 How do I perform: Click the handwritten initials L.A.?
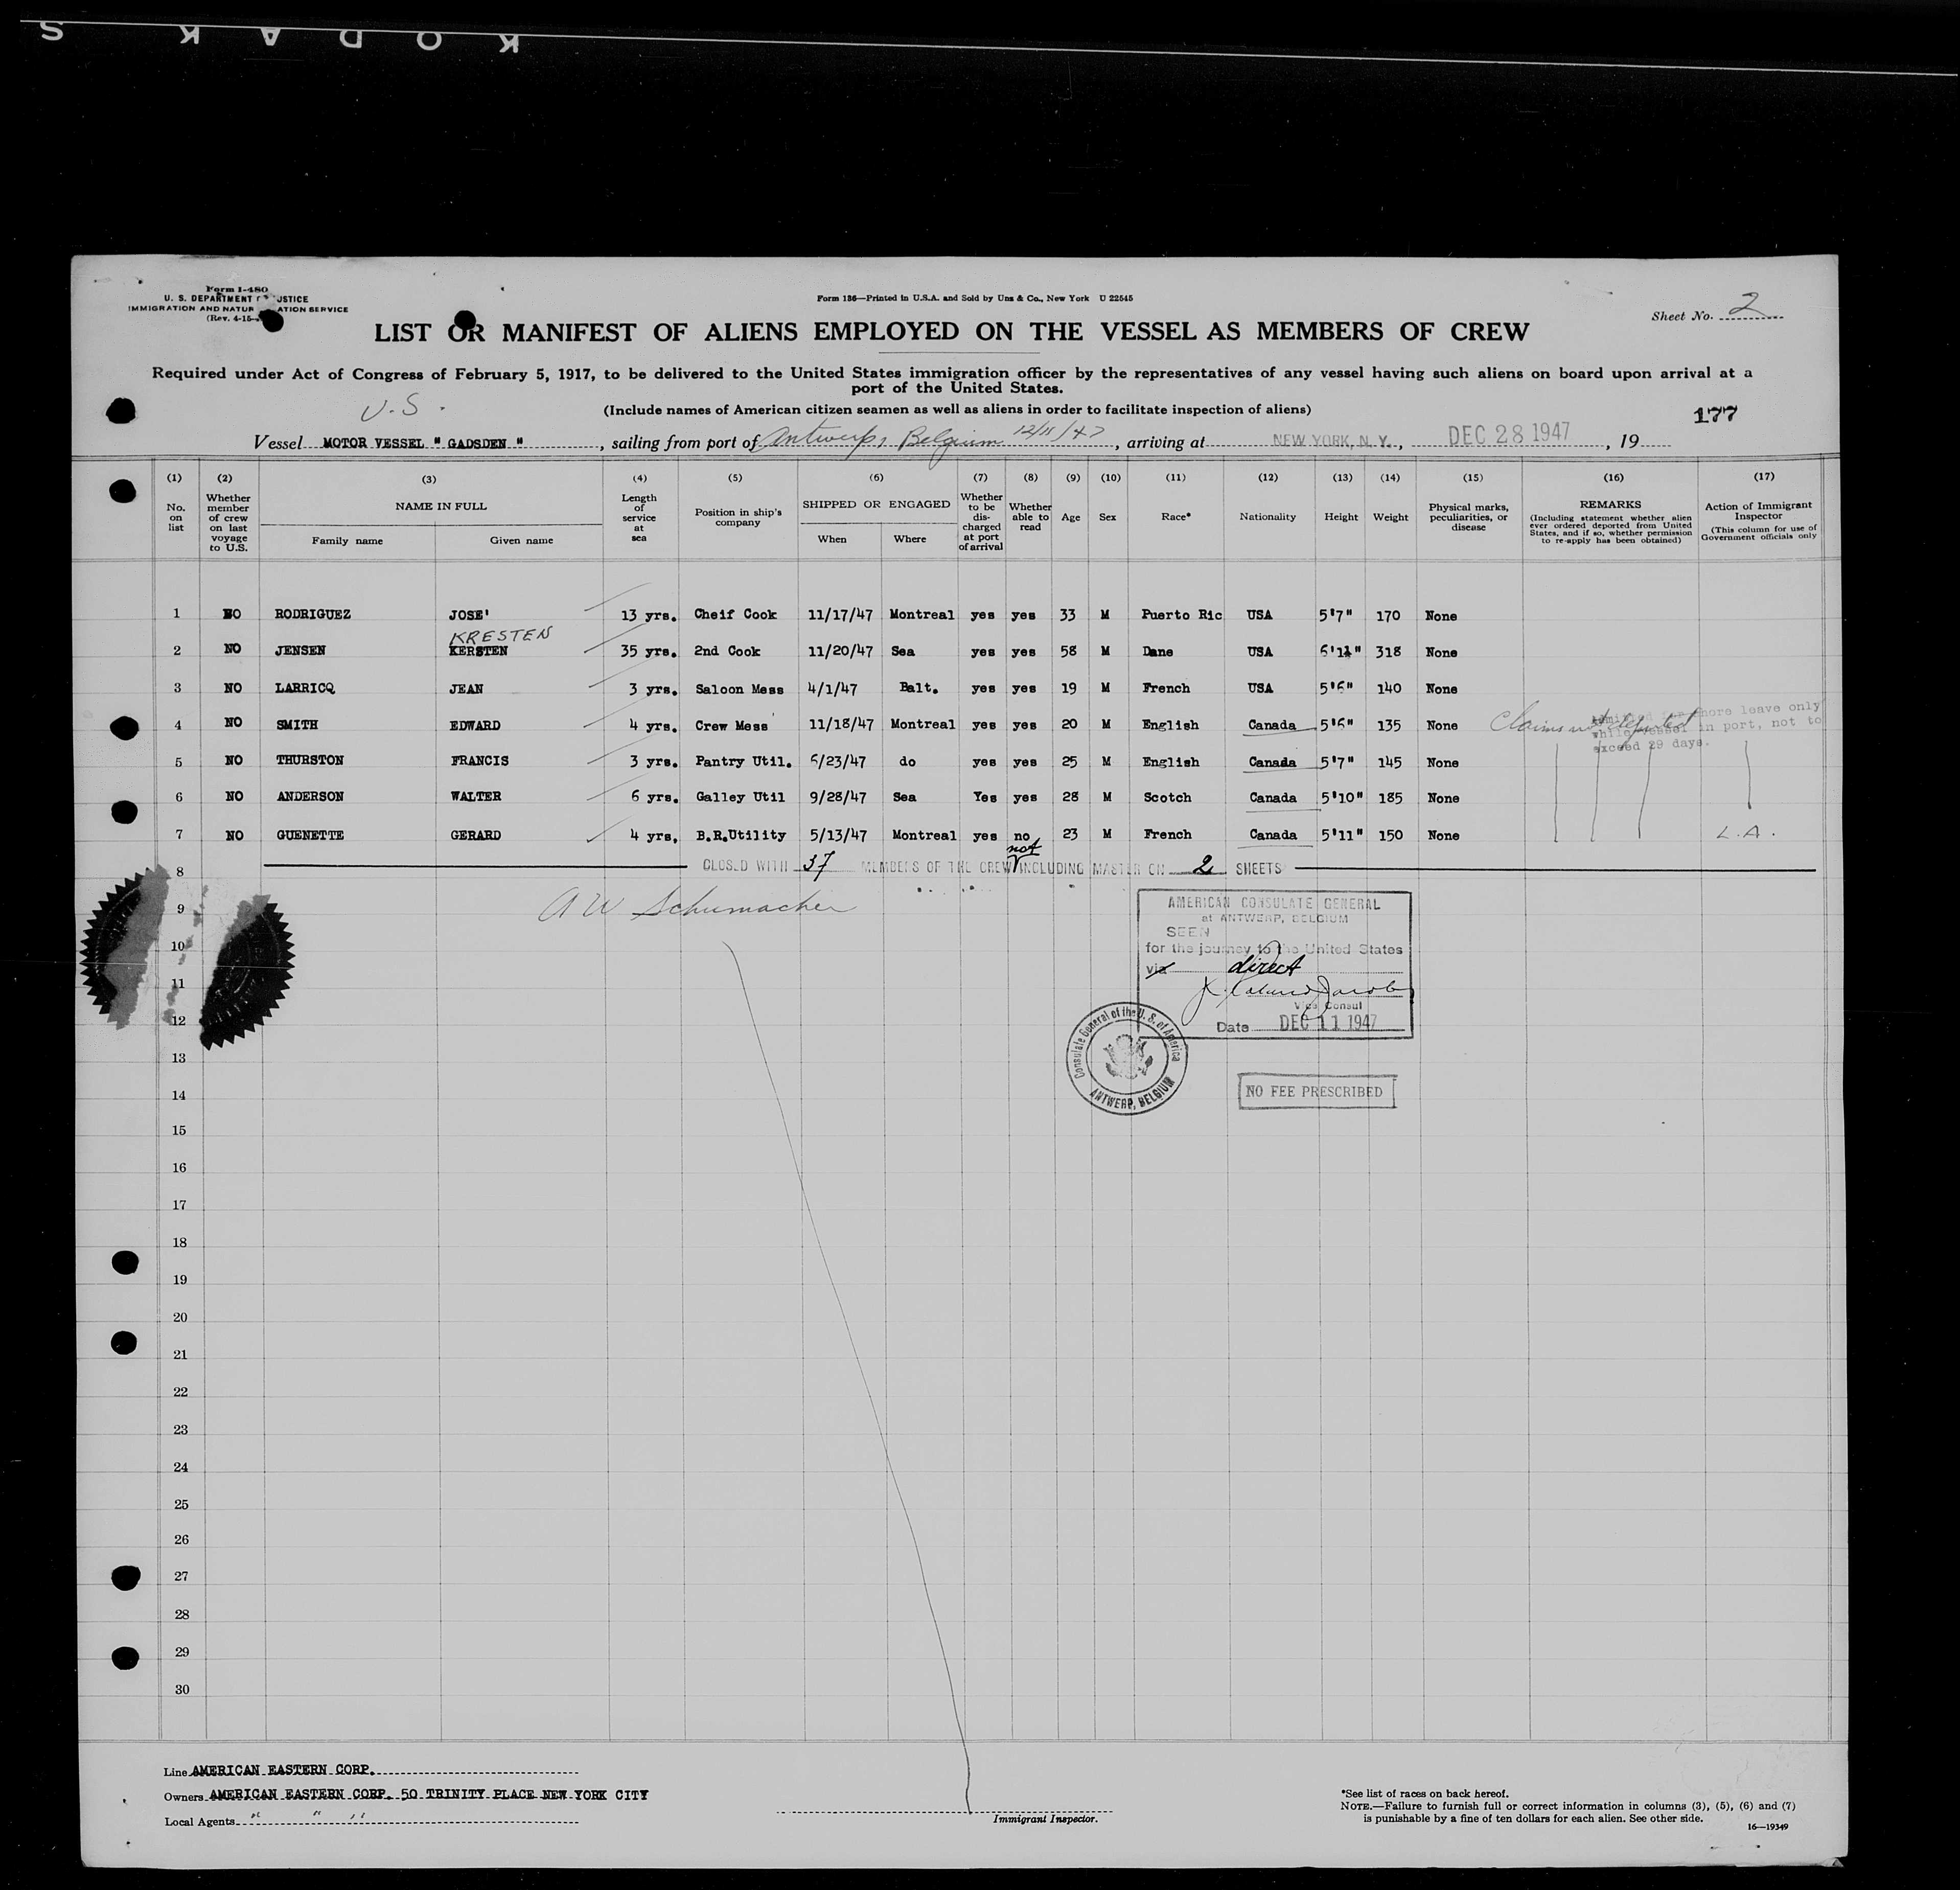point(1745,832)
